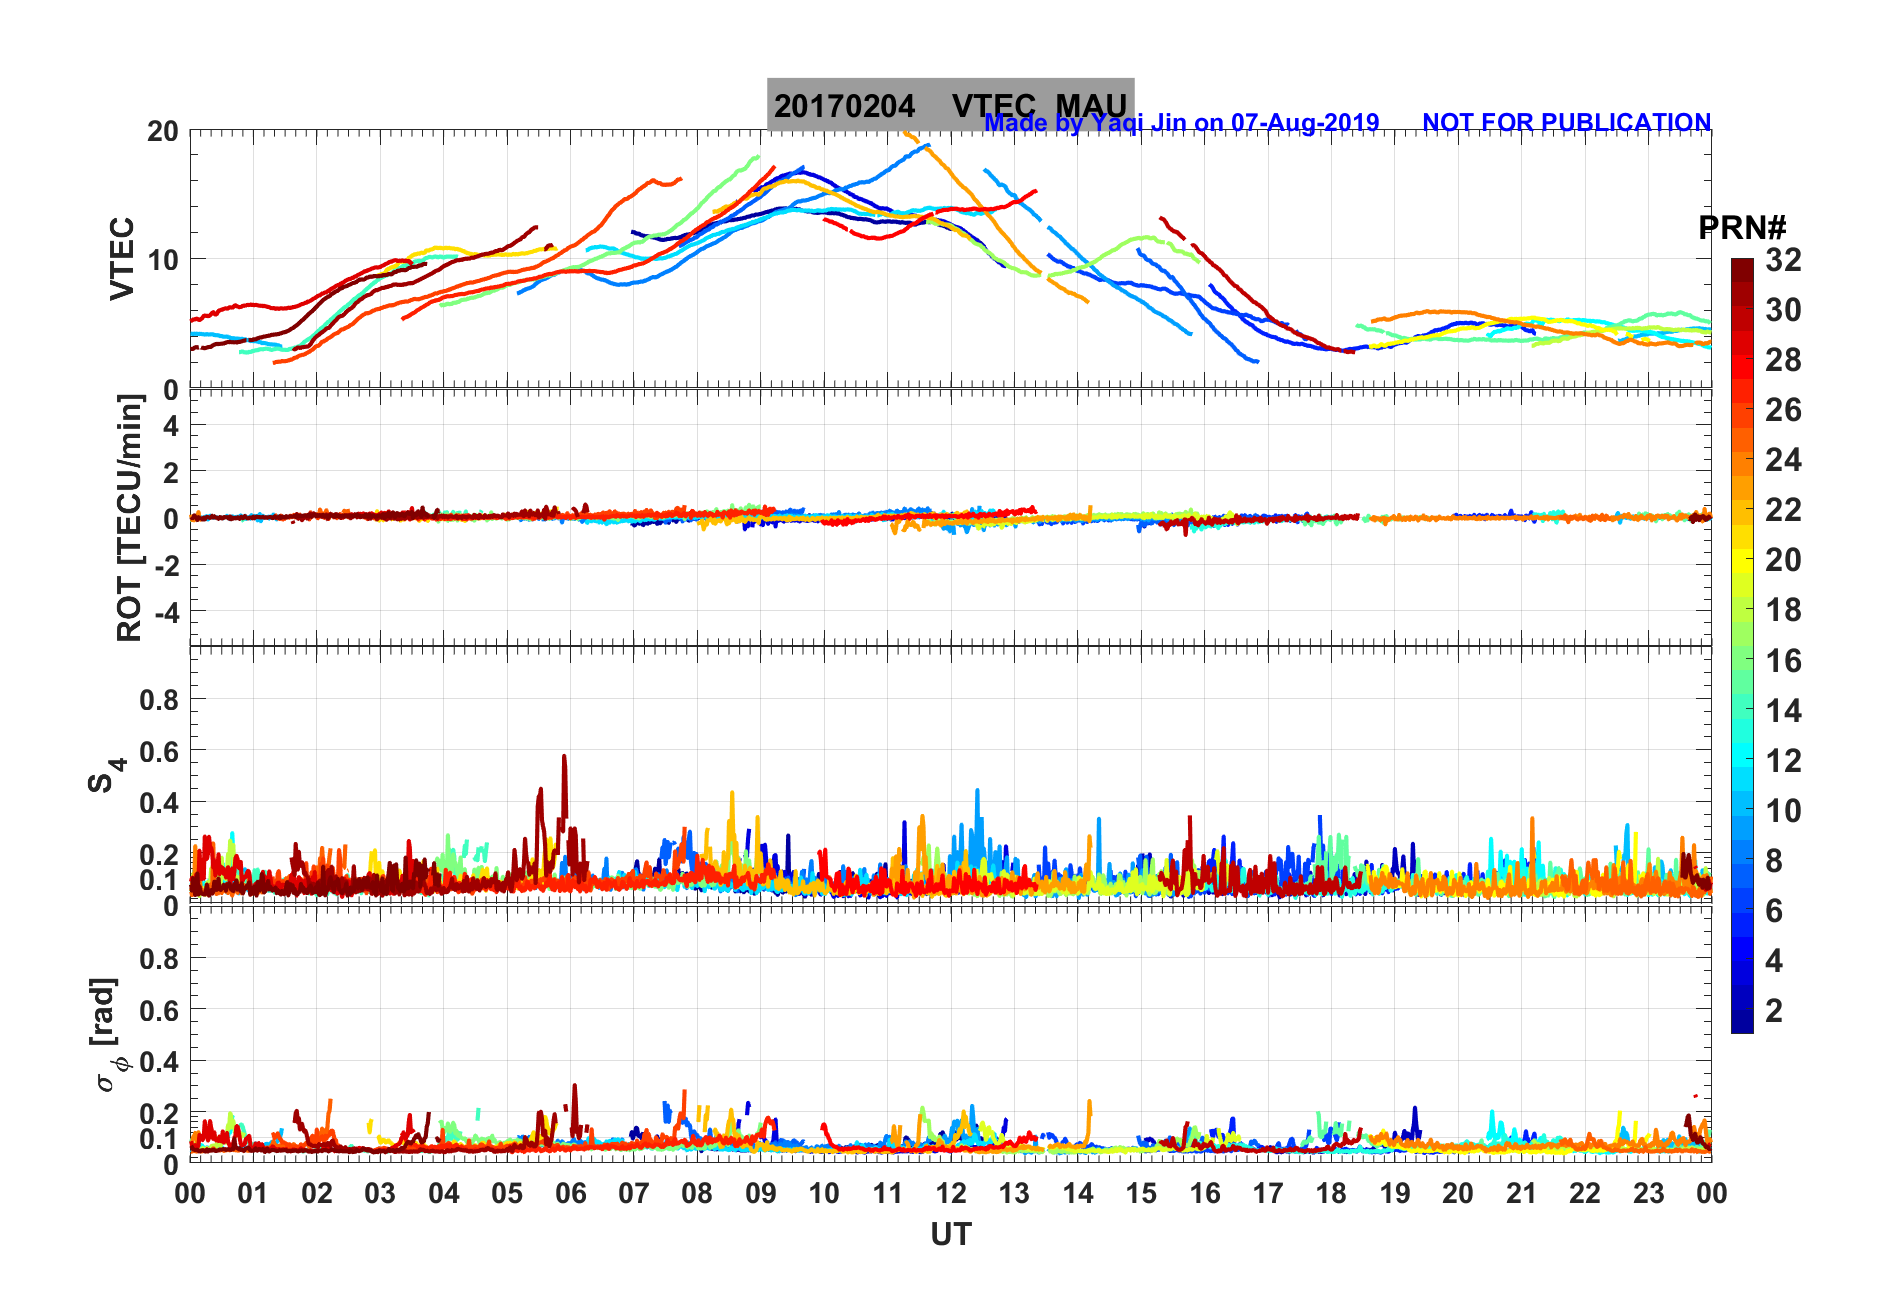Click the 18 tick on UT axis
The image size is (1902, 1292).
(x=1331, y=1193)
